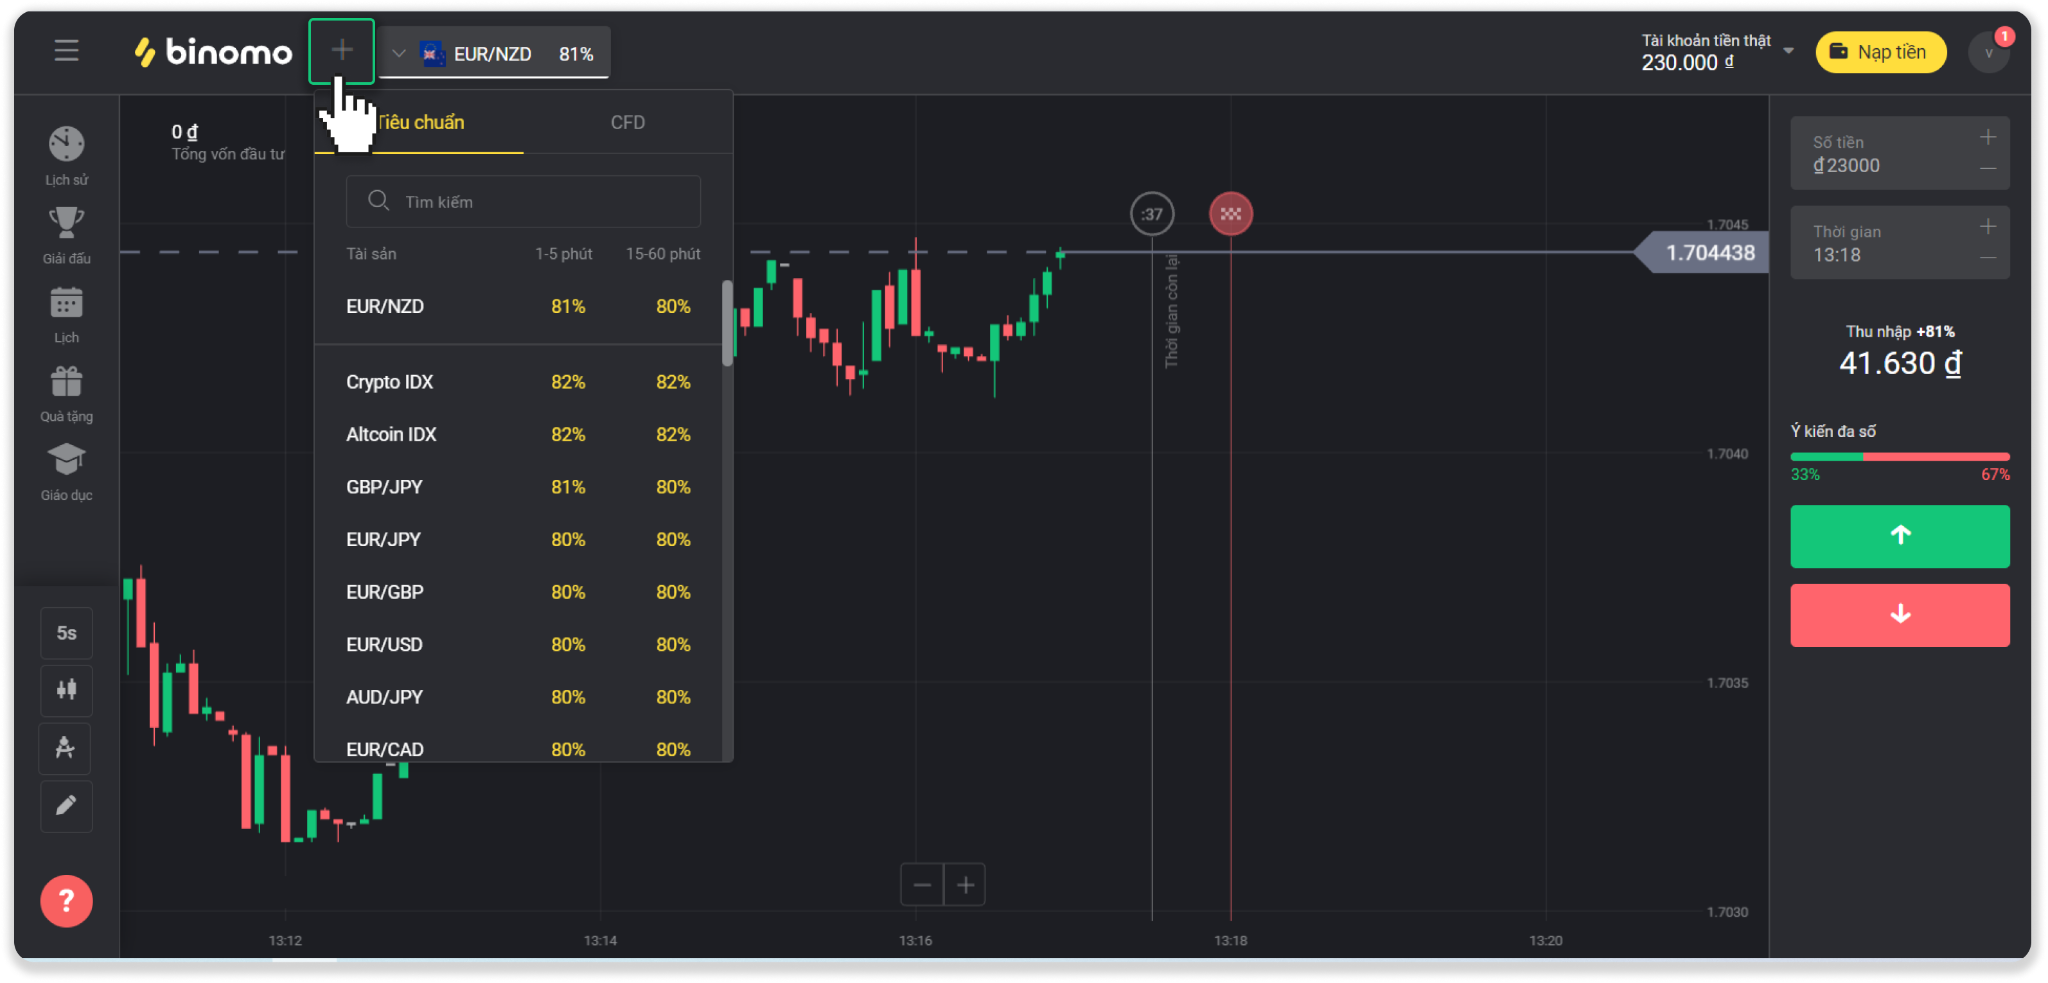The image size is (2048, 983).
Task: Click the Nạp tiền deposit button
Action: coord(1880,53)
